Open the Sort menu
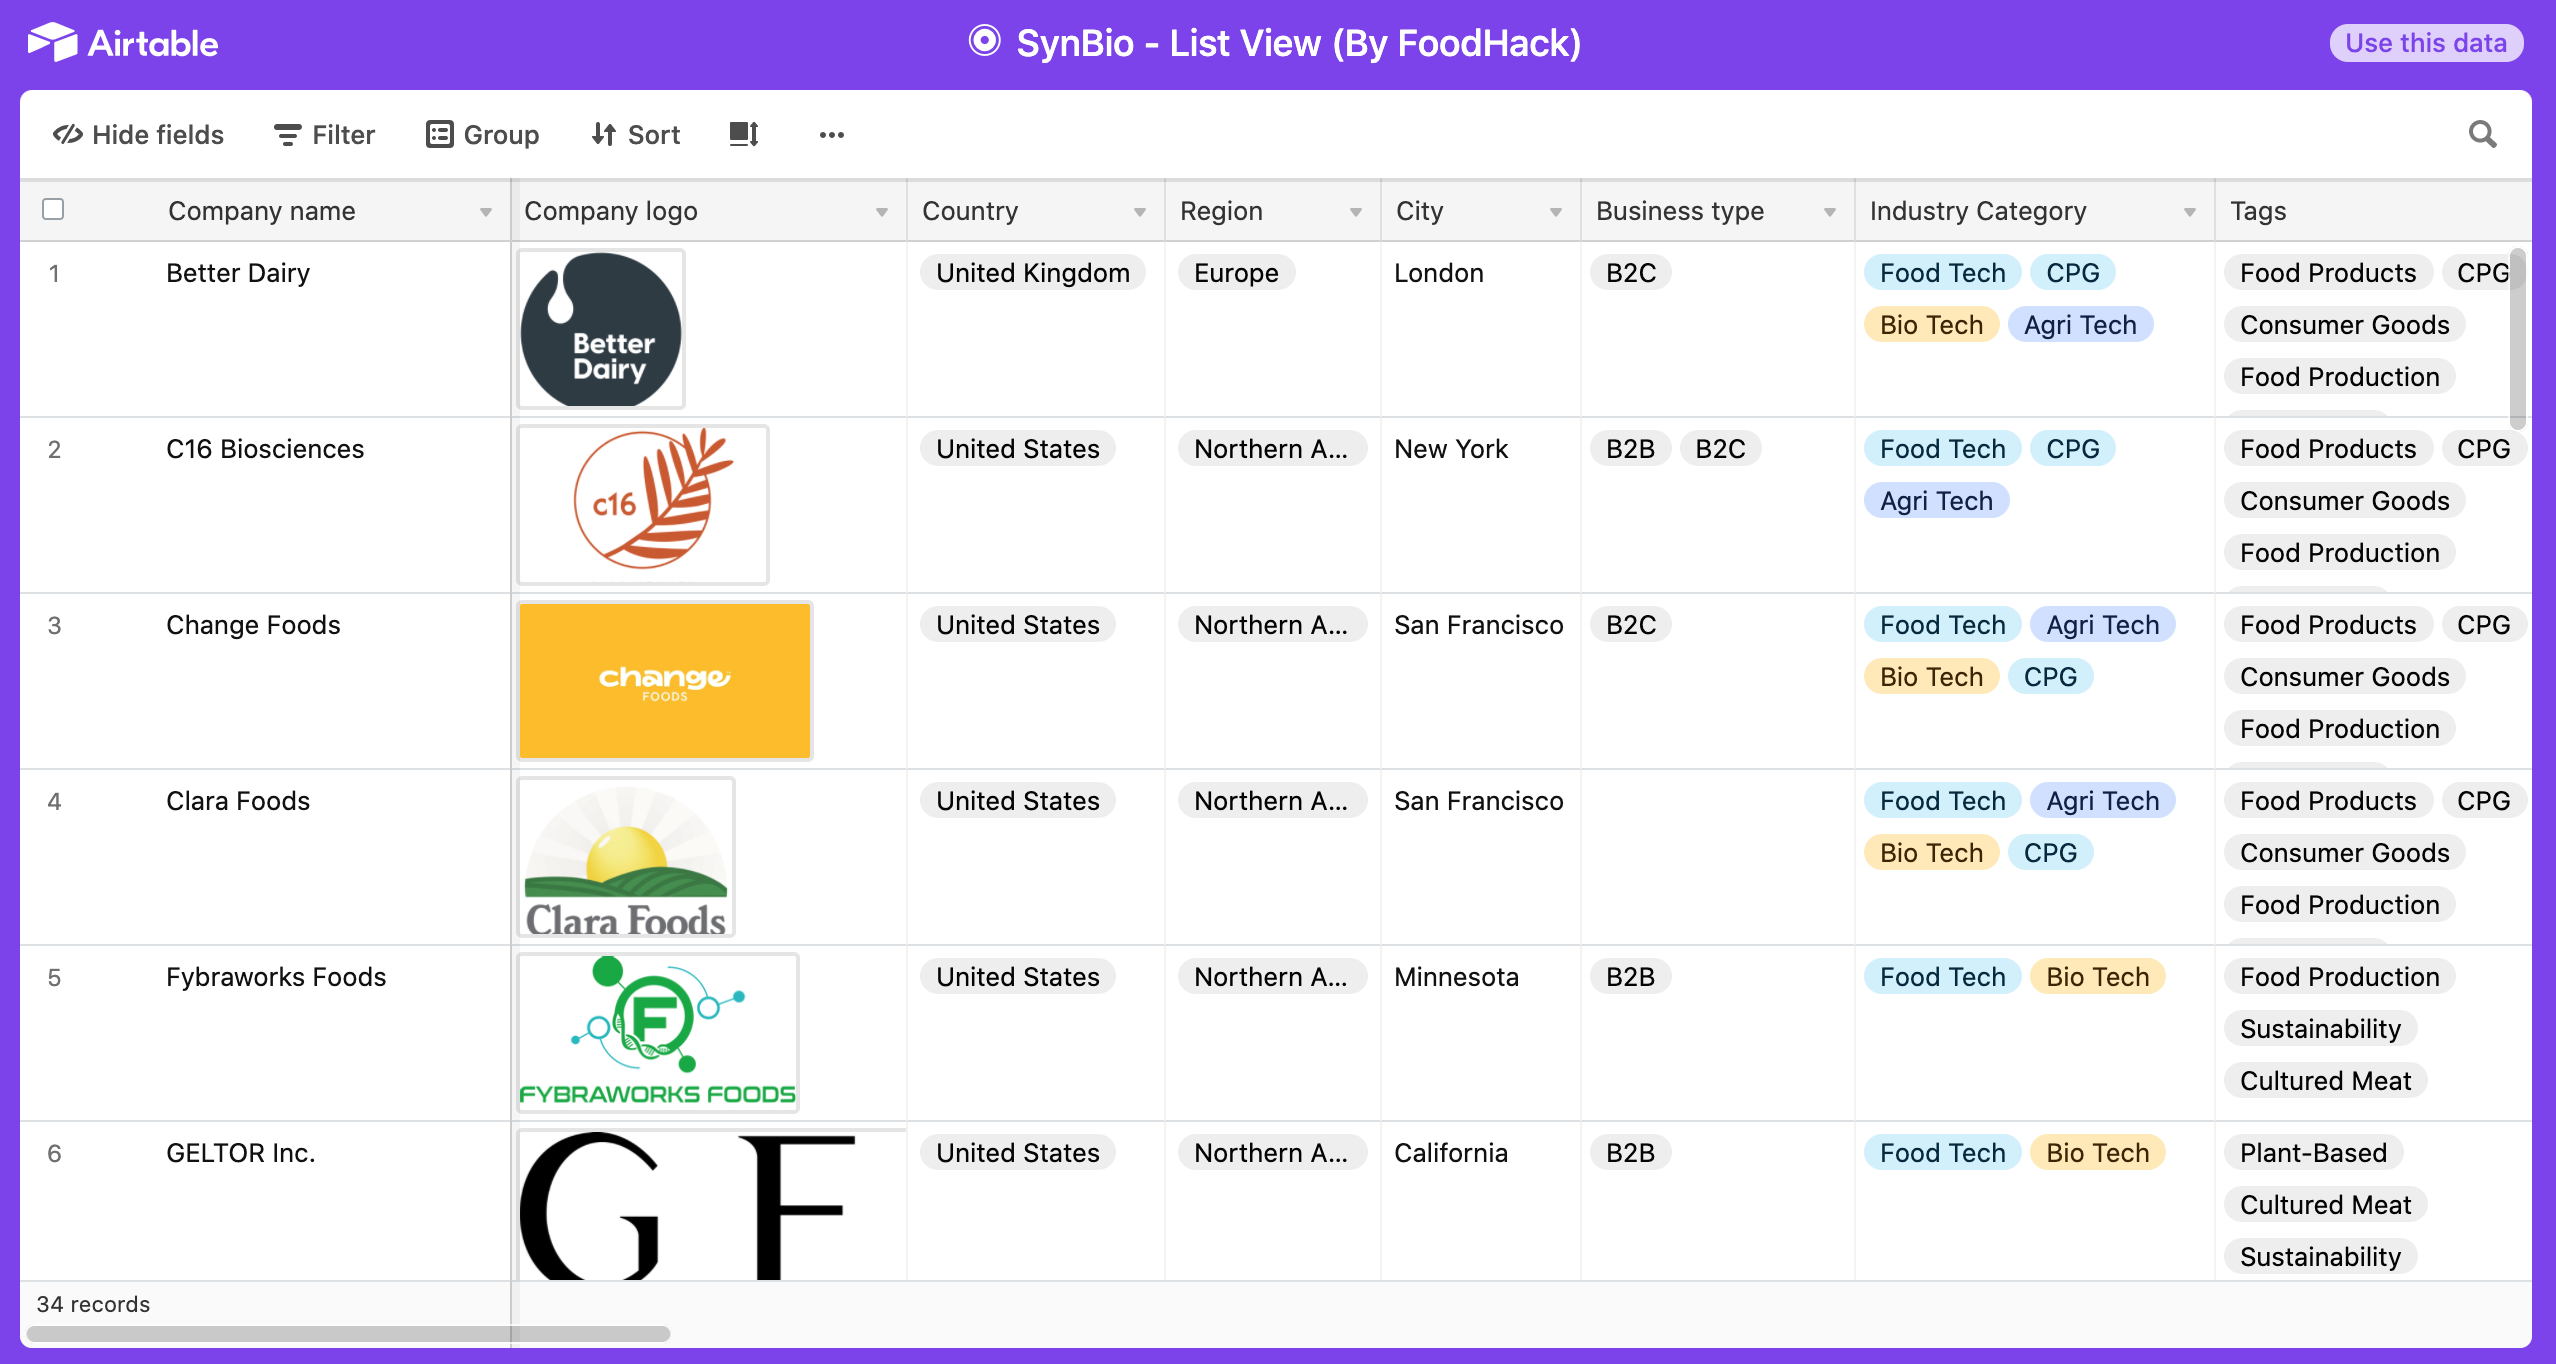Viewport: 2556px width, 1364px height. click(x=635, y=134)
